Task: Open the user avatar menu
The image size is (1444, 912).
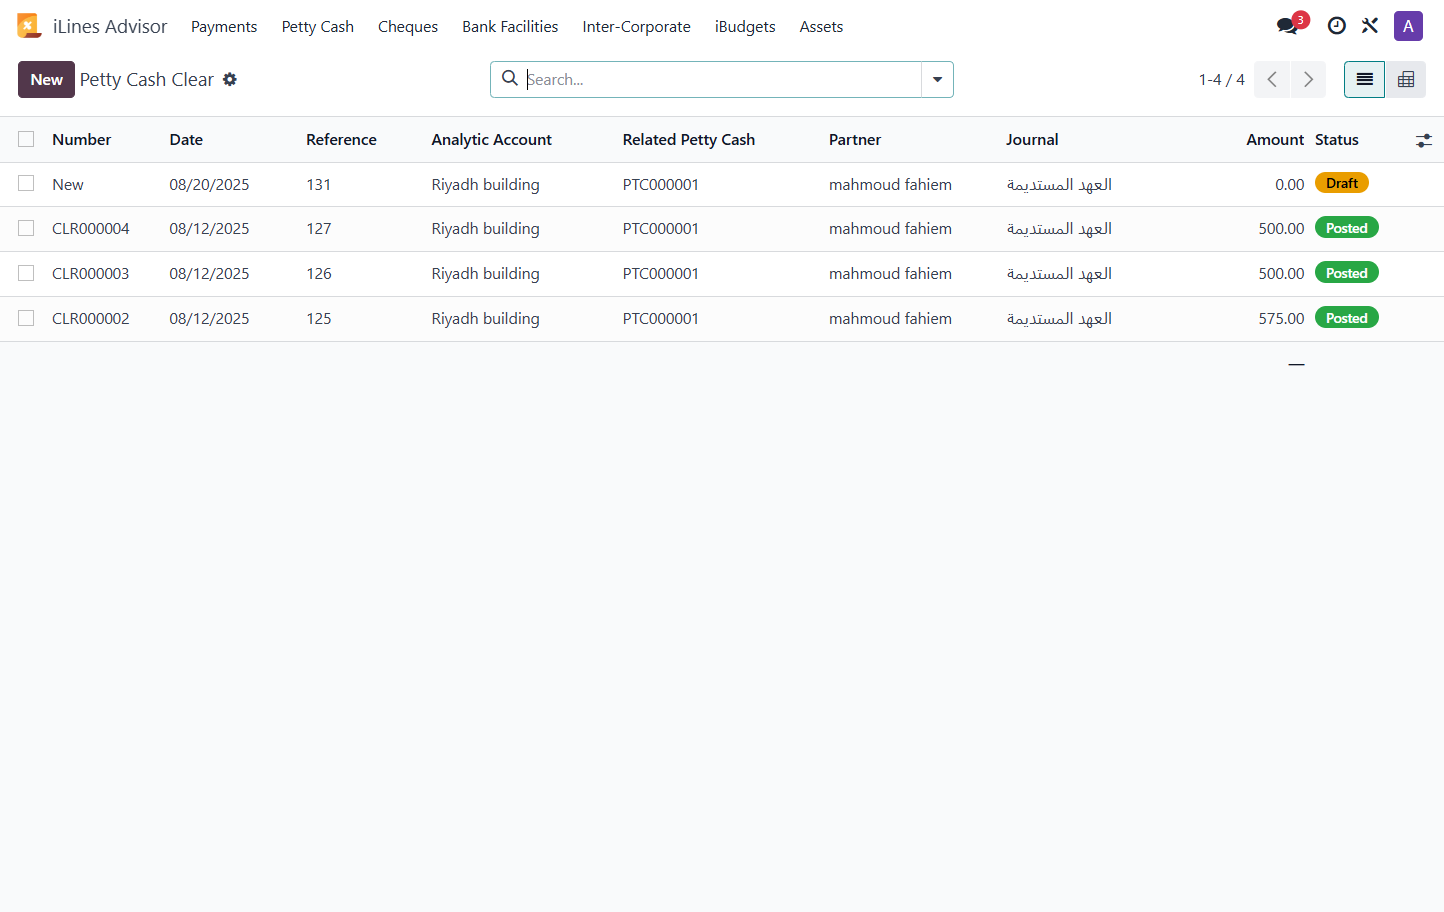Action: coord(1408,26)
